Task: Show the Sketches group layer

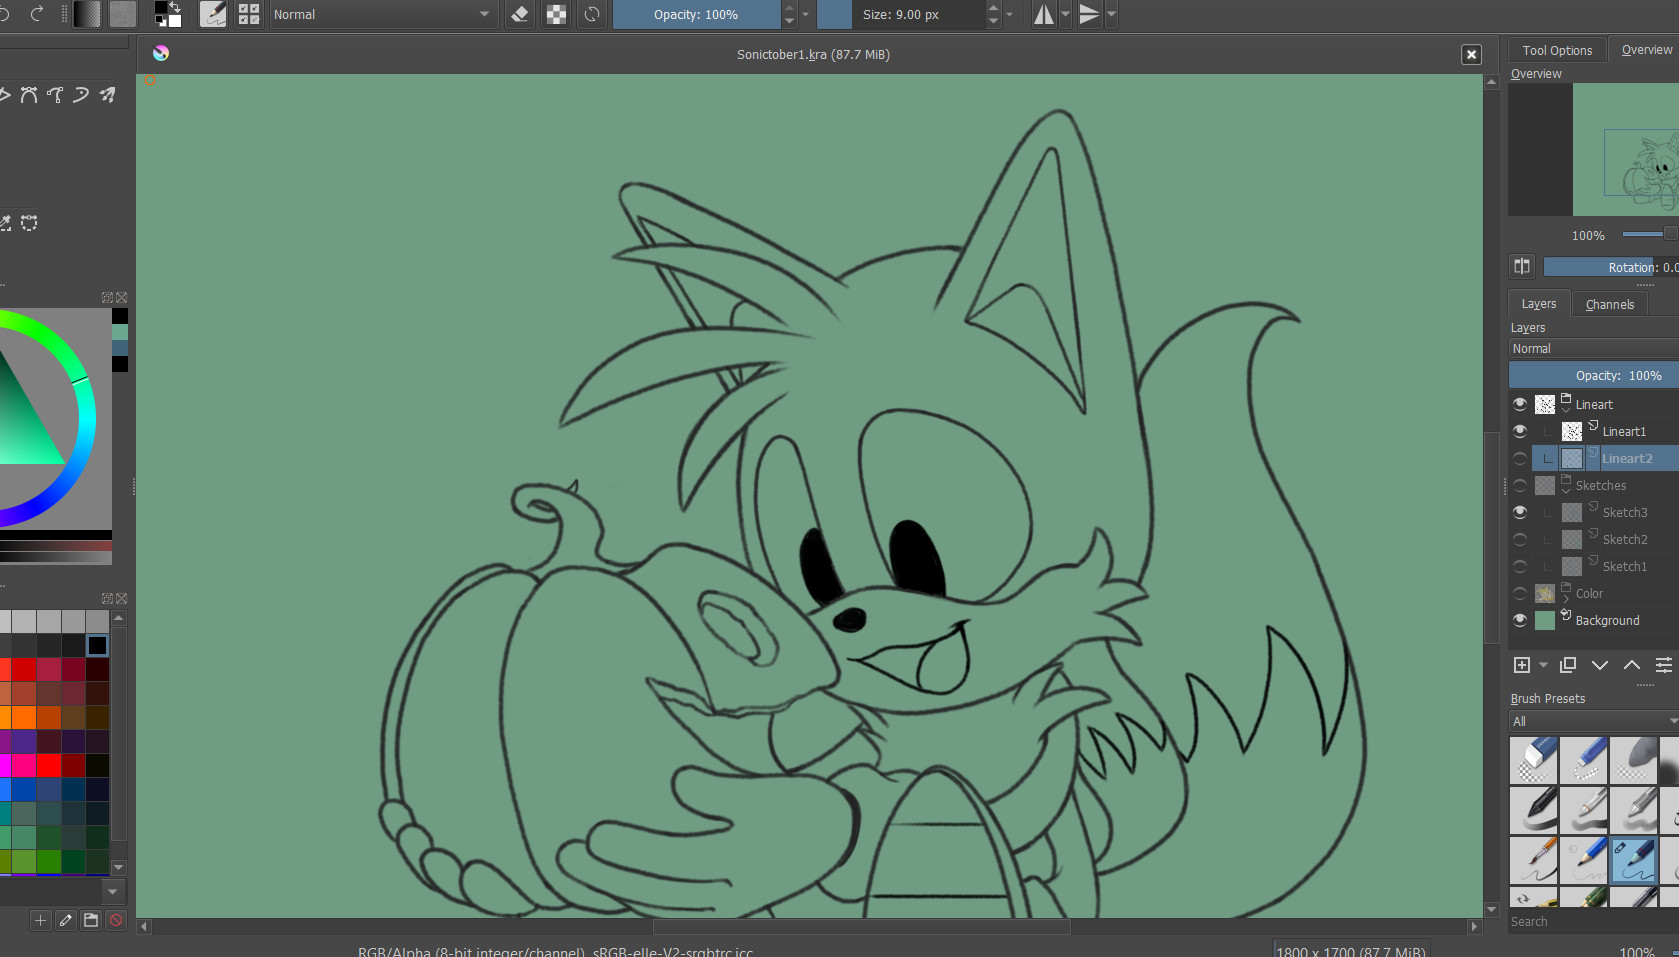Action: (x=1520, y=485)
